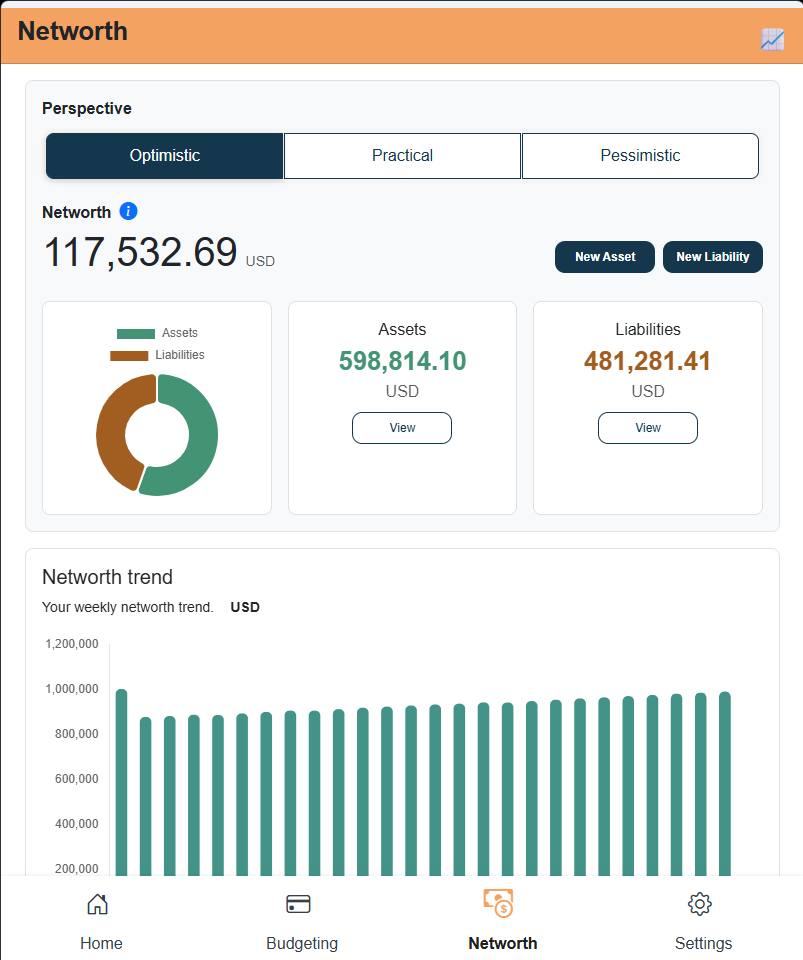Click the Networth label in bottom navigation
Screen dimensions: 803x960
coord(502,943)
